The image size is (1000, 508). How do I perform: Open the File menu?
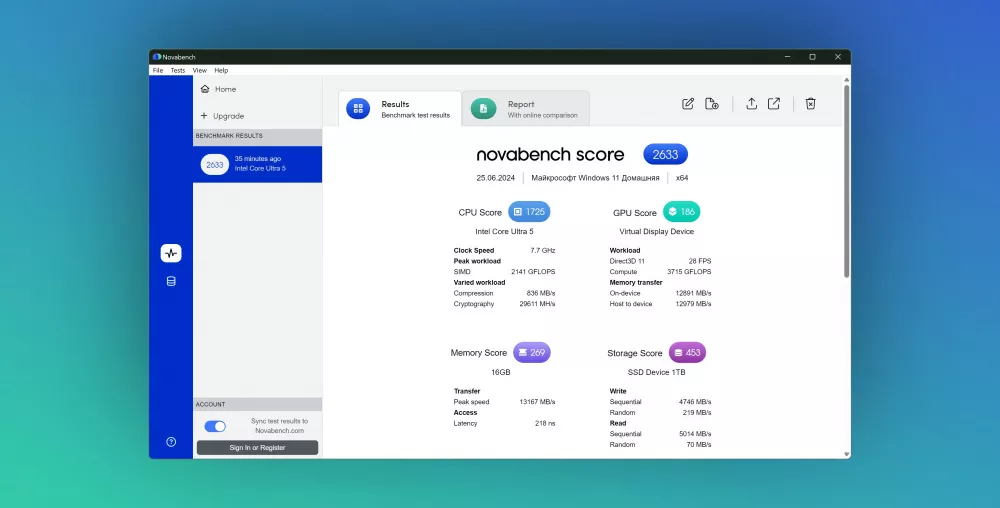[x=158, y=70]
